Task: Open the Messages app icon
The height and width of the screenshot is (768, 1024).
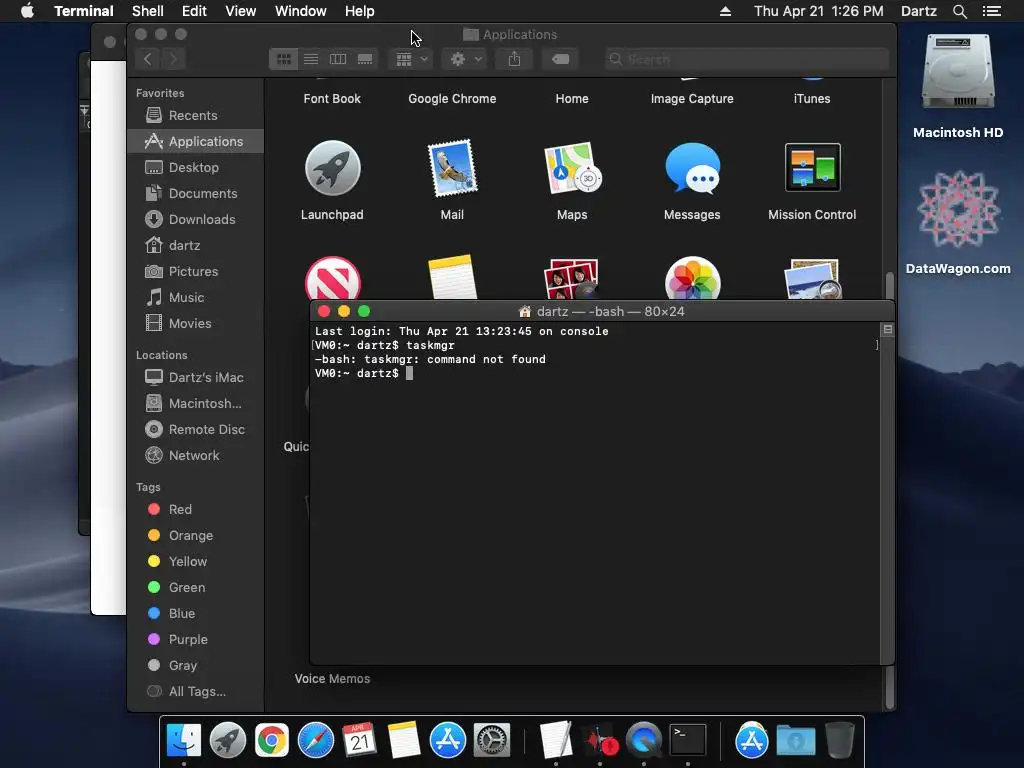Action: tap(692, 168)
